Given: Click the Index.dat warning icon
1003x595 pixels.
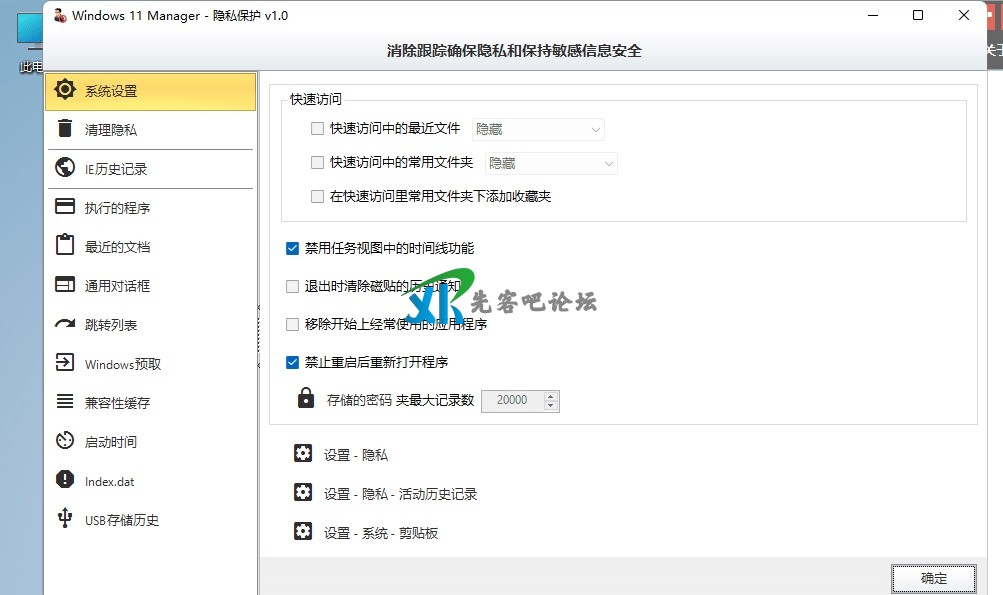Looking at the screenshot, I should pos(65,480).
